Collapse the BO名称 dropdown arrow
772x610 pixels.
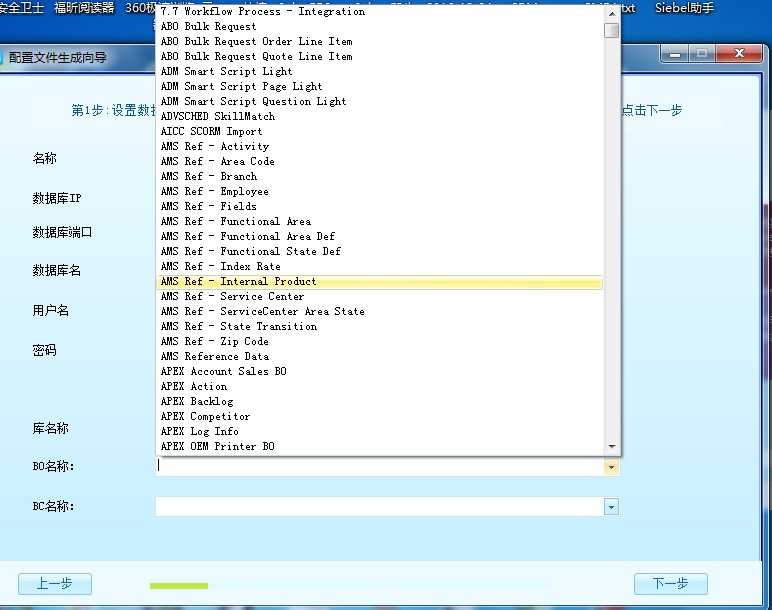[x=611, y=467]
